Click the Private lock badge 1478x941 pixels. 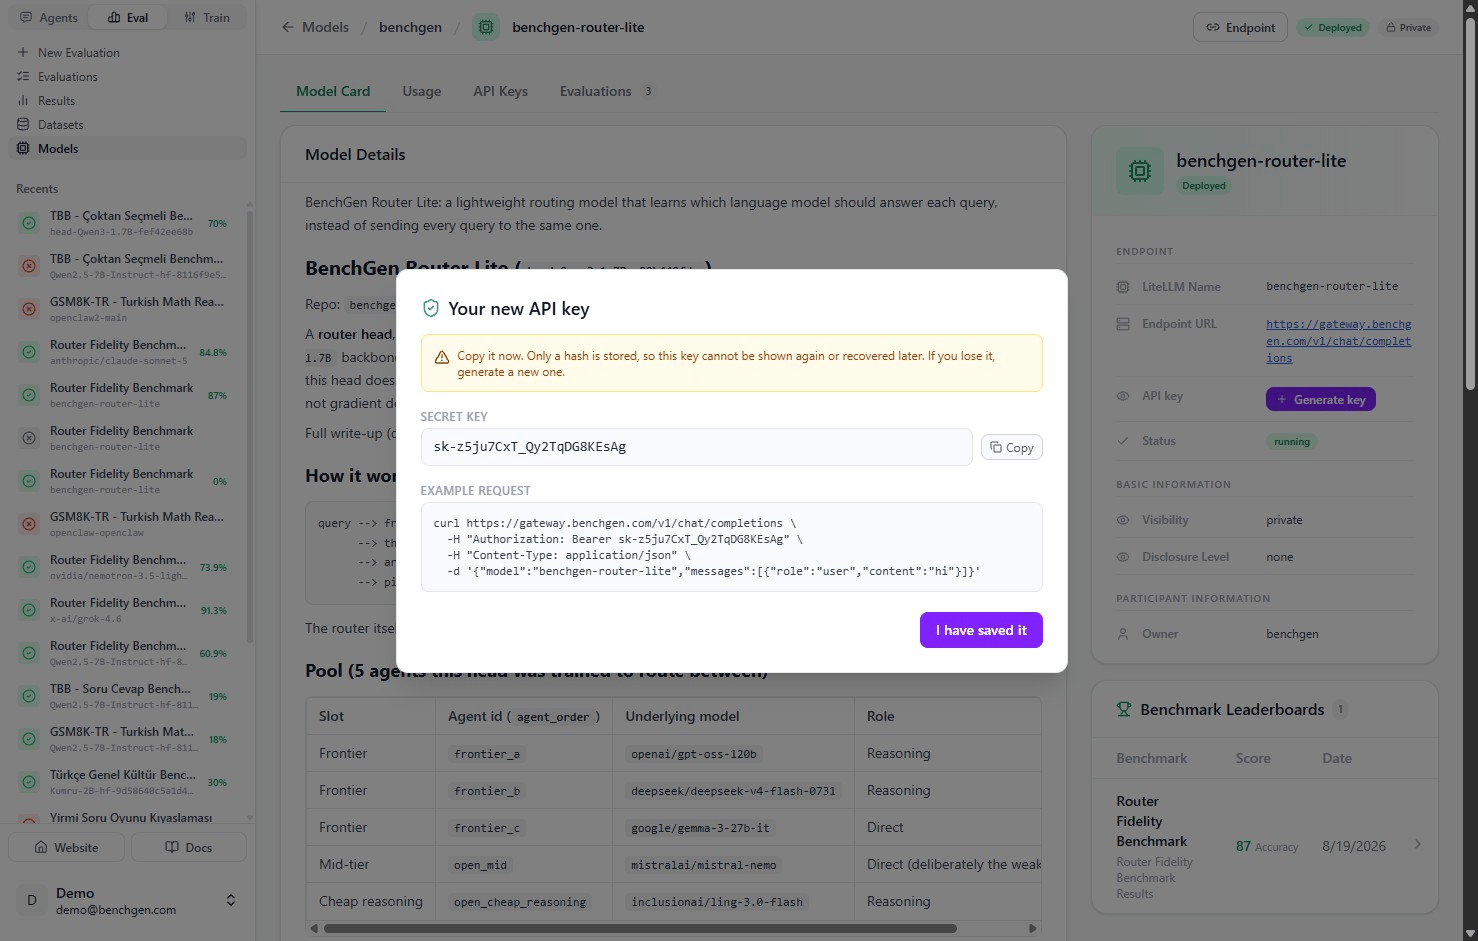(1408, 27)
